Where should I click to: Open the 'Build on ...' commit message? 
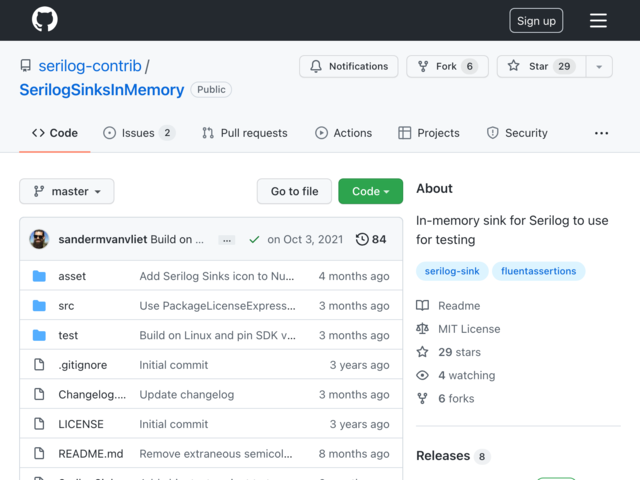tap(177, 239)
